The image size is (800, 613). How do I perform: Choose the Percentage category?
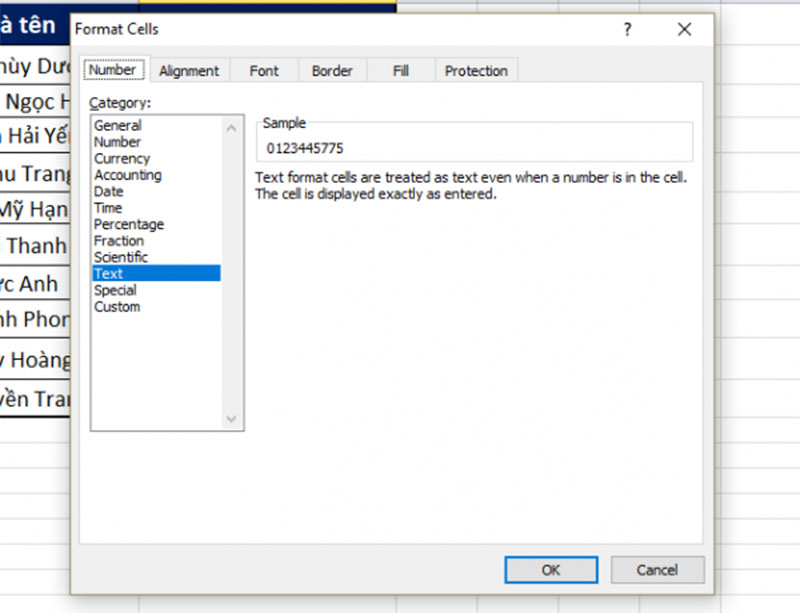pyautogui.click(x=129, y=225)
